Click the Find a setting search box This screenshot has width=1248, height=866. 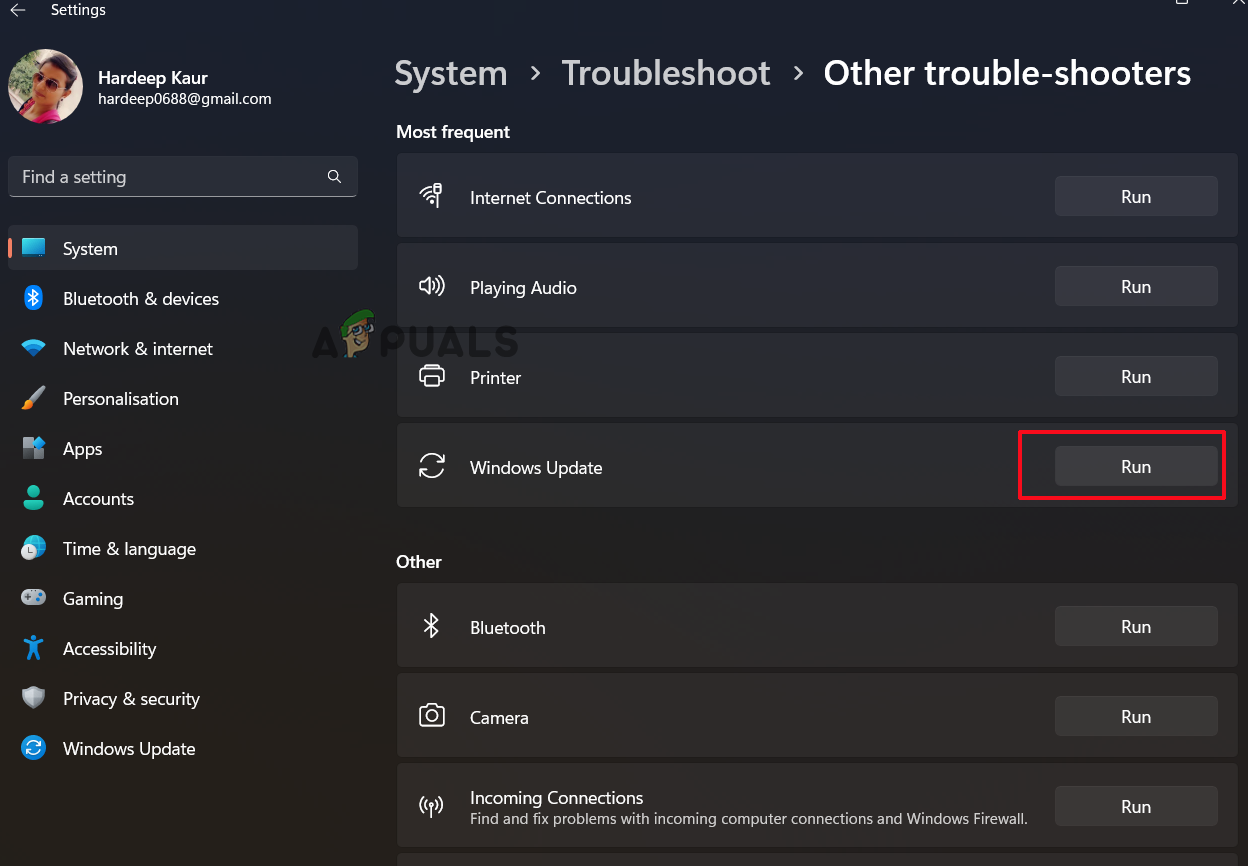point(170,177)
